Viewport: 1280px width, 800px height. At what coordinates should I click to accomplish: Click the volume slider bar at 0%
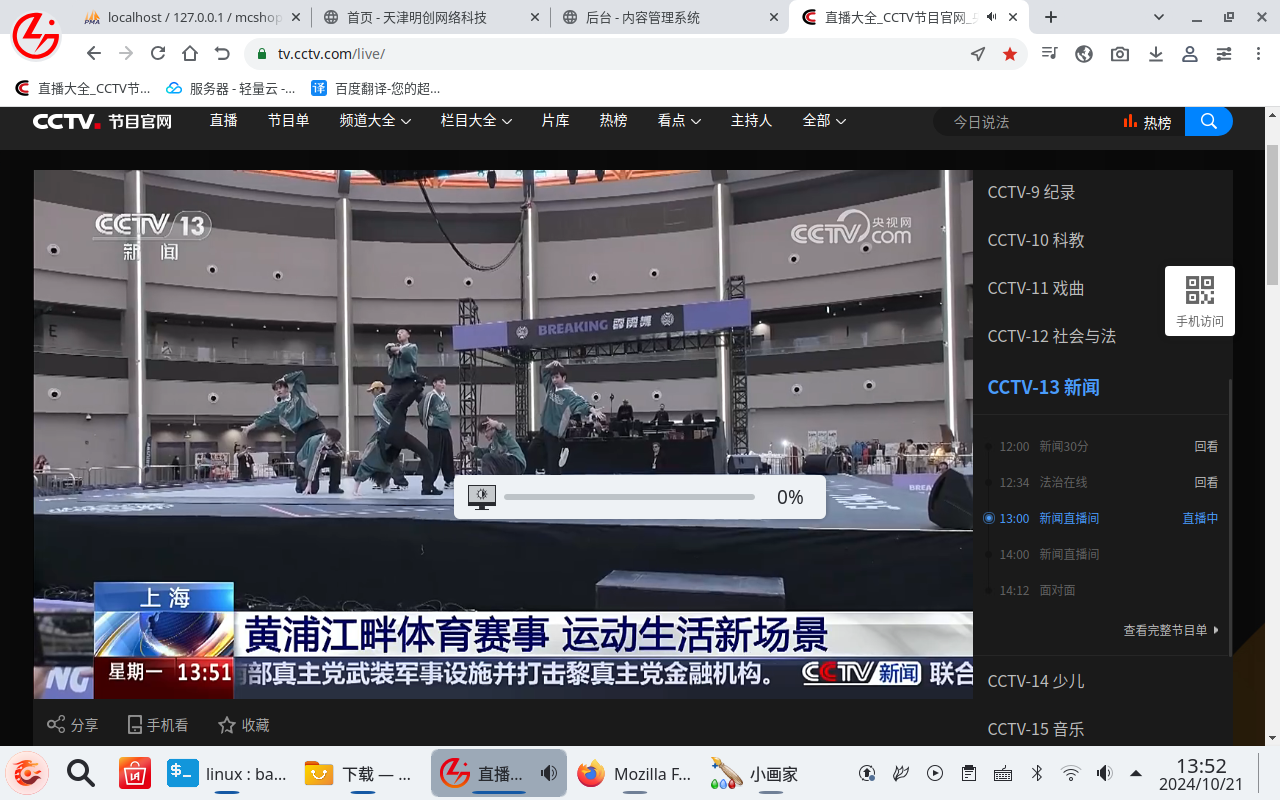629,497
